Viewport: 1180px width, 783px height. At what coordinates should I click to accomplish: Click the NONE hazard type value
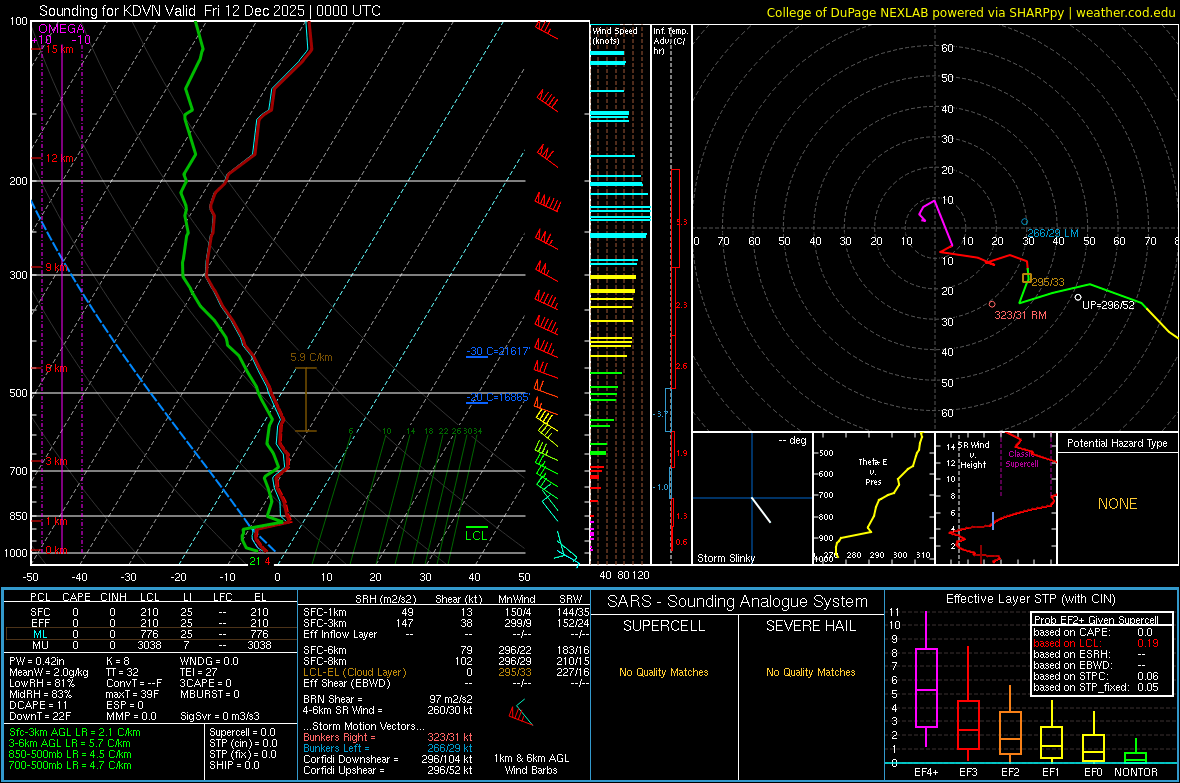pos(1117,504)
